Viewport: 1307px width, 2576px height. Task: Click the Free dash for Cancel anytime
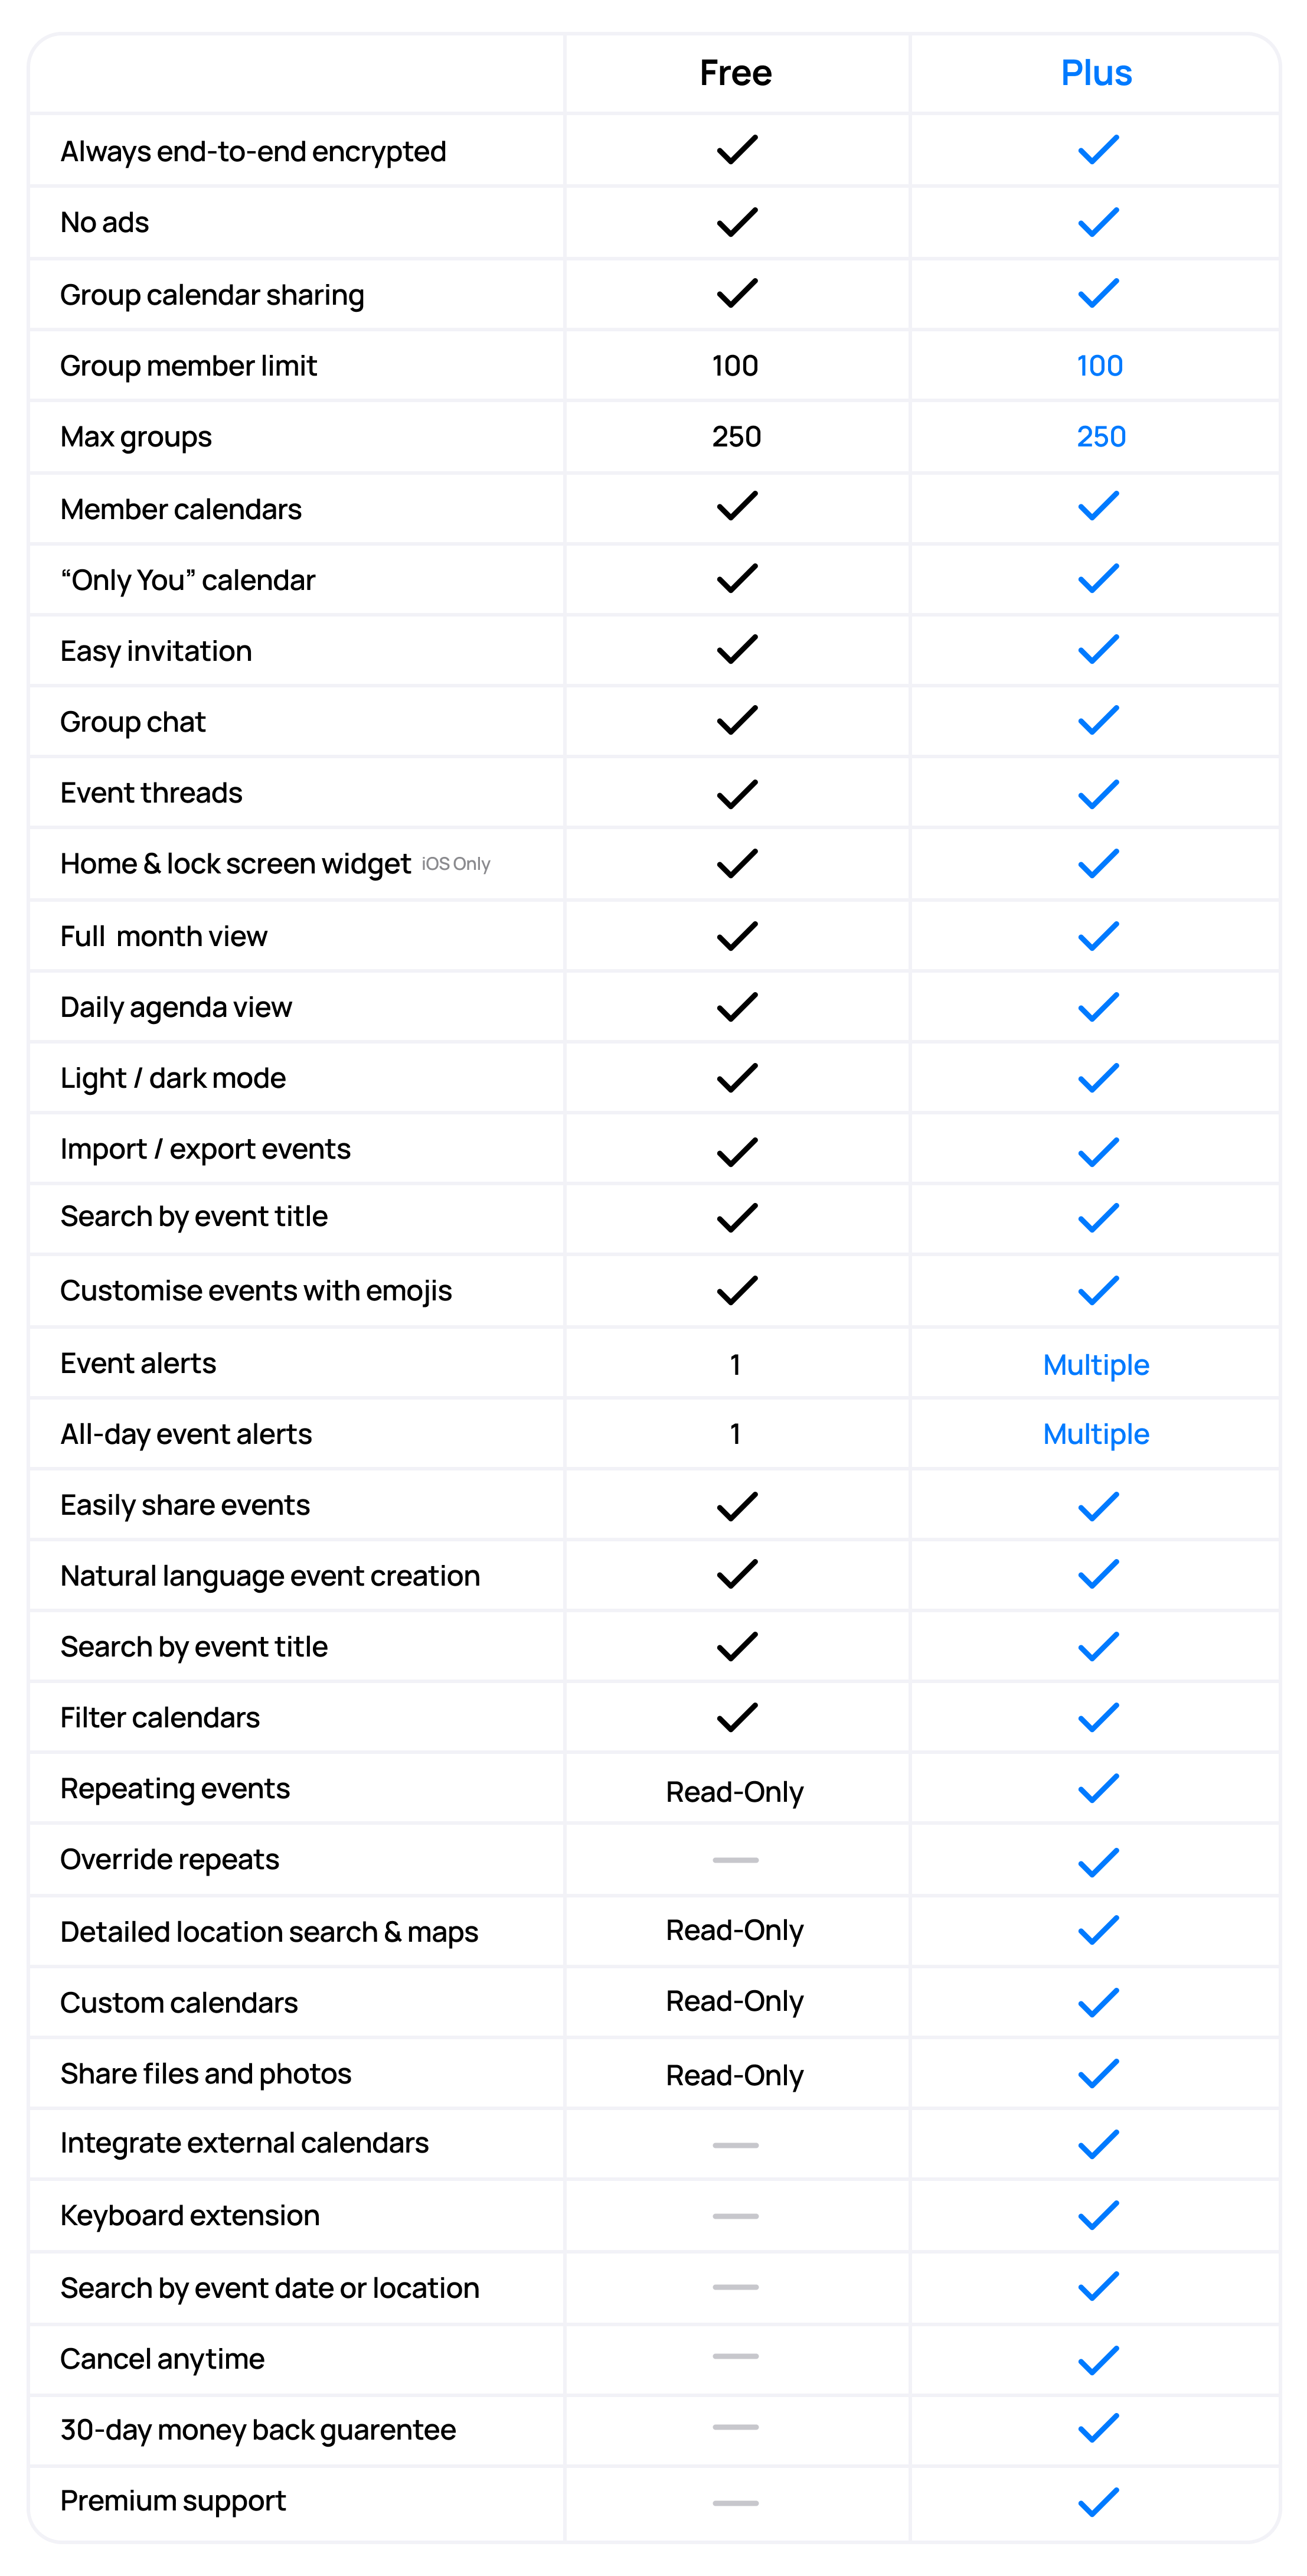(x=735, y=2356)
